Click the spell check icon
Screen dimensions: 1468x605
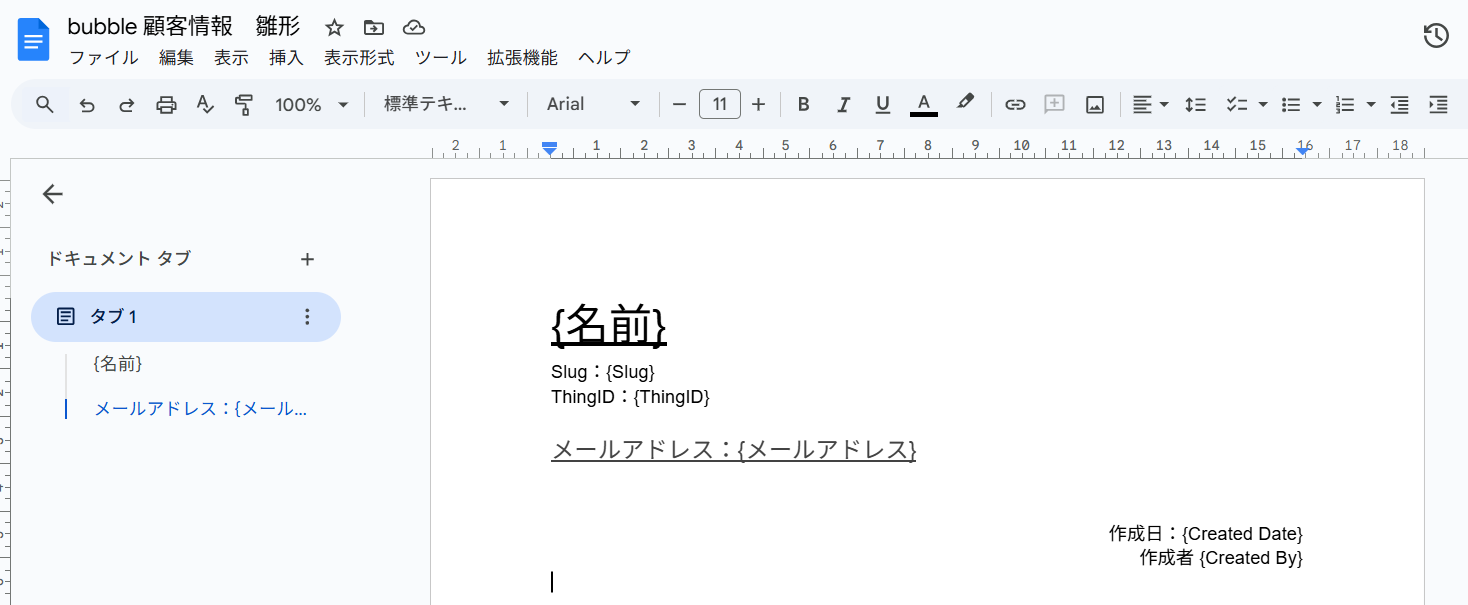point(205,105)
